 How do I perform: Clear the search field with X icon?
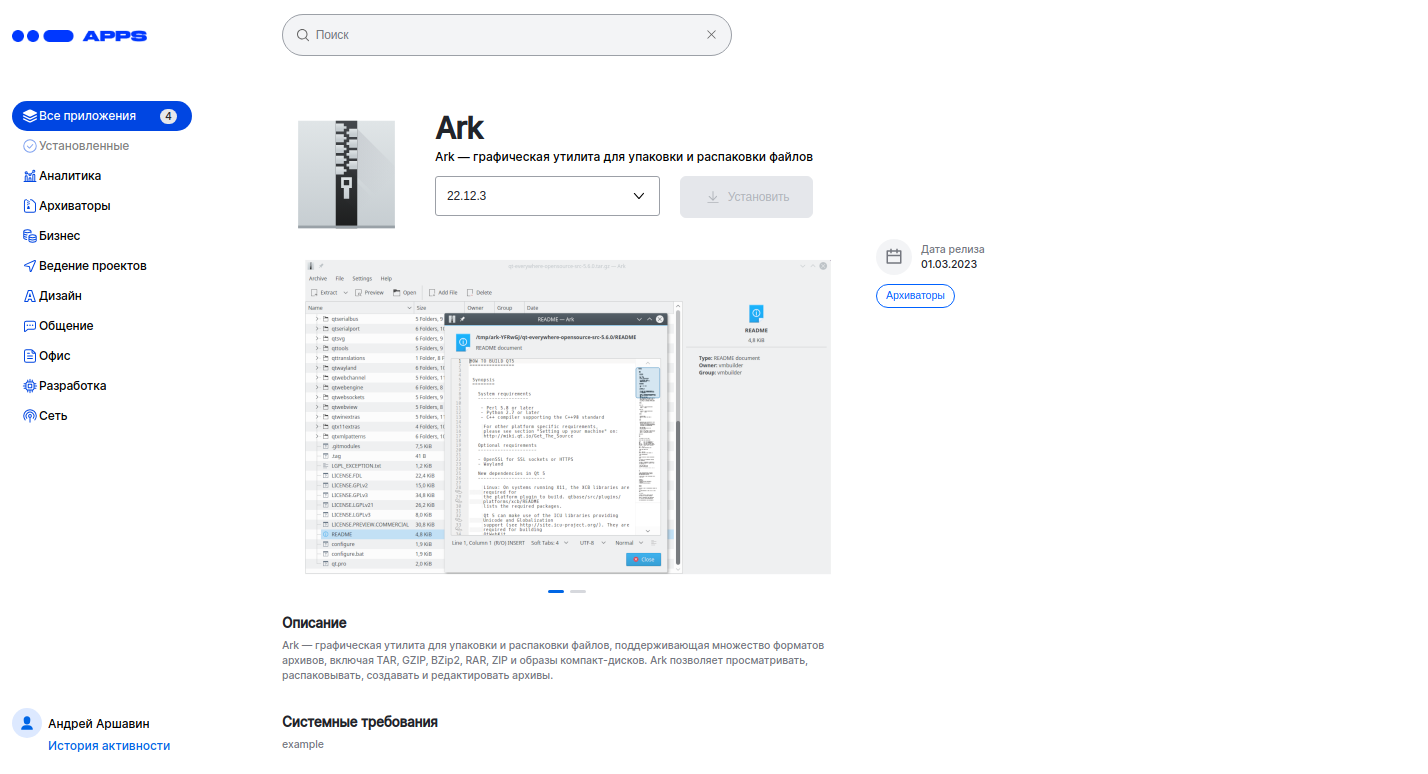[711, 35]
